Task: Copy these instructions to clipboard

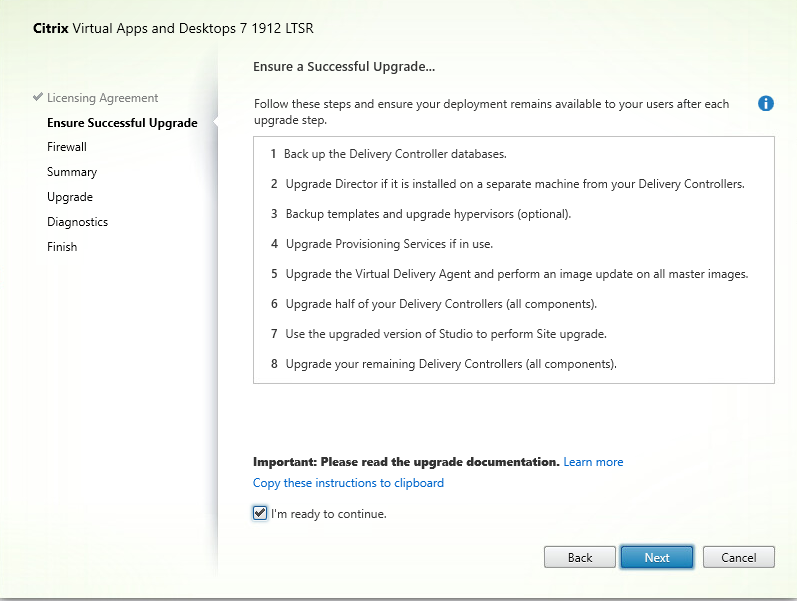Action: click(348, 483)
